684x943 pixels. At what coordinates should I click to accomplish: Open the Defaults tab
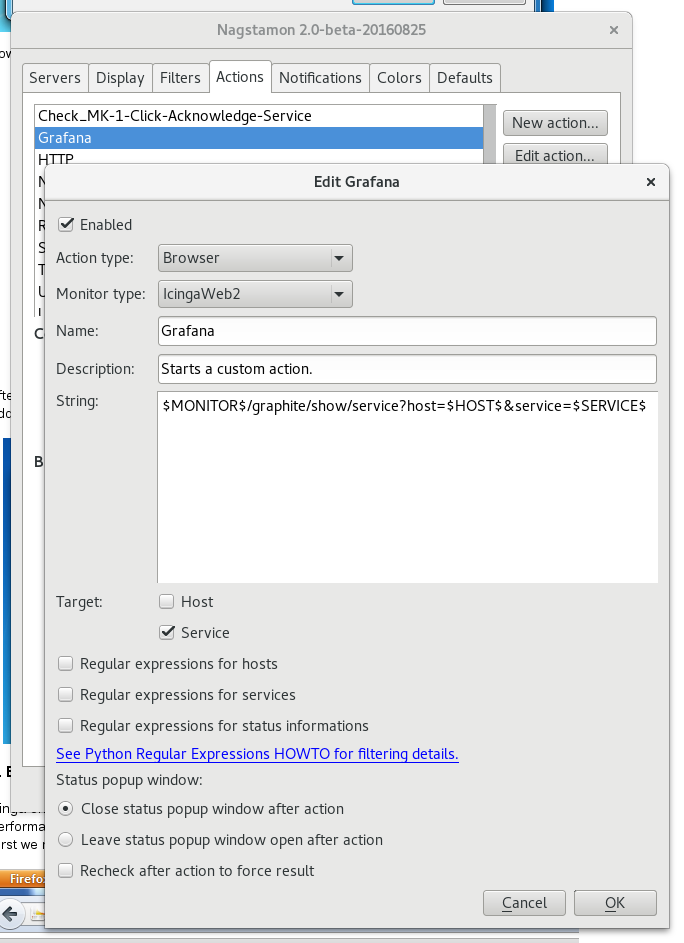pyautogui.click(x=464, y=78)
